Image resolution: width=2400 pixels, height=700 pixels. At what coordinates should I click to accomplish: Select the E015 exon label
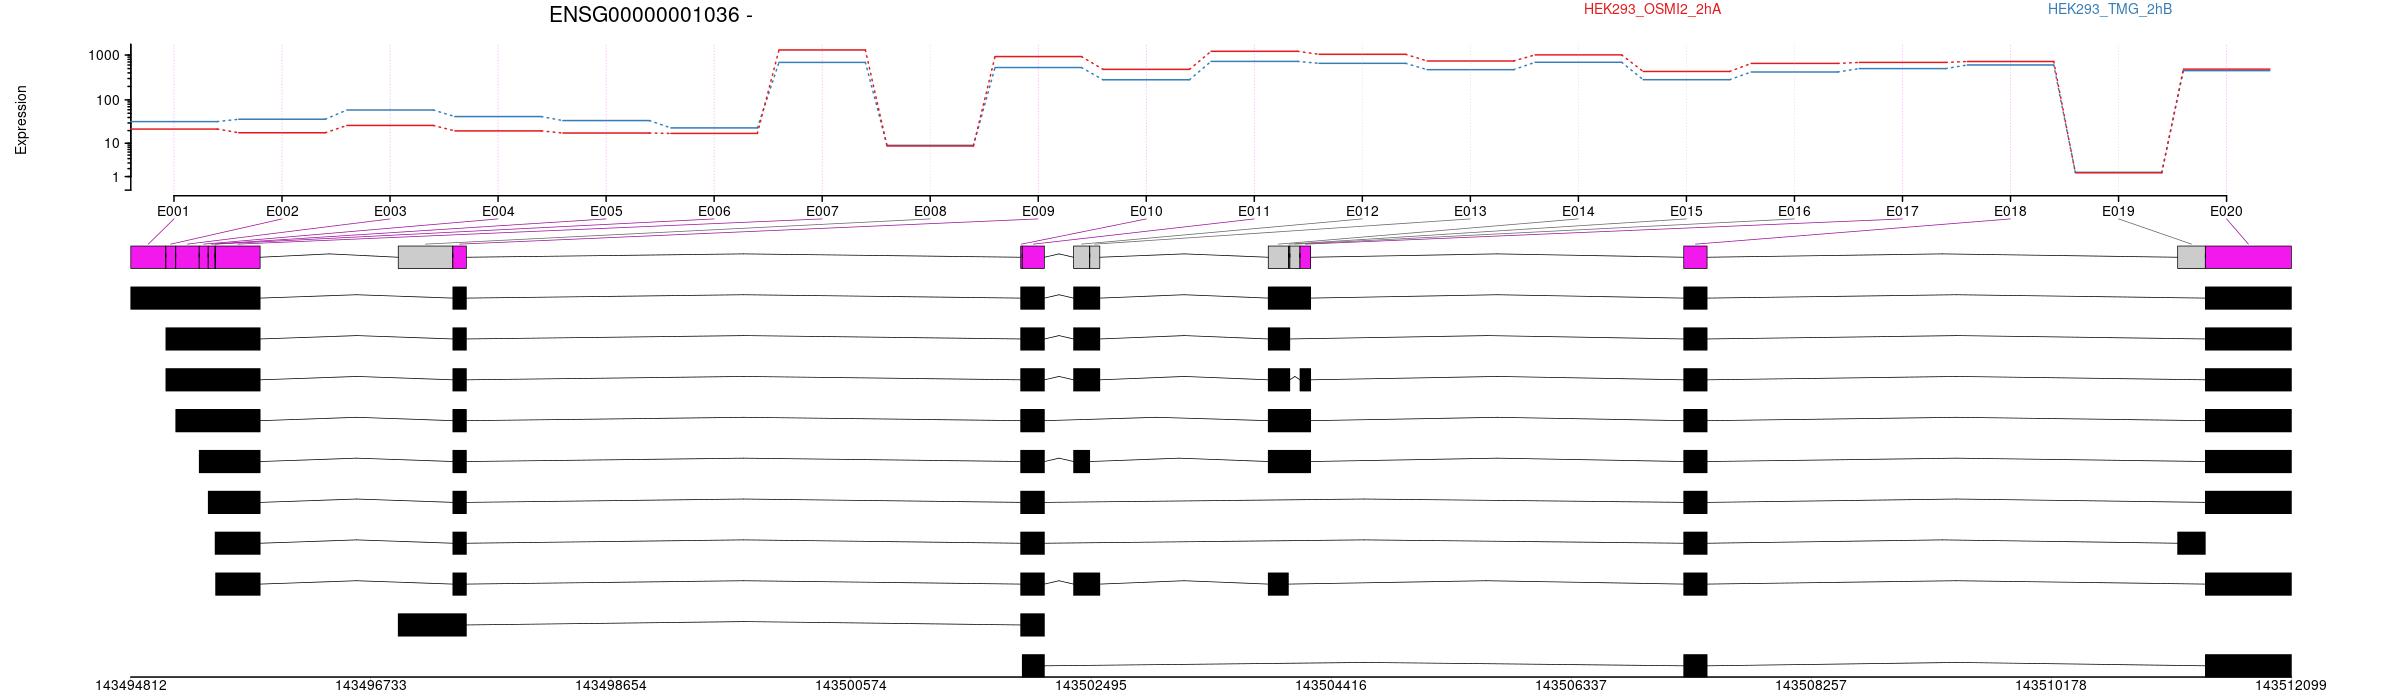1686,212
